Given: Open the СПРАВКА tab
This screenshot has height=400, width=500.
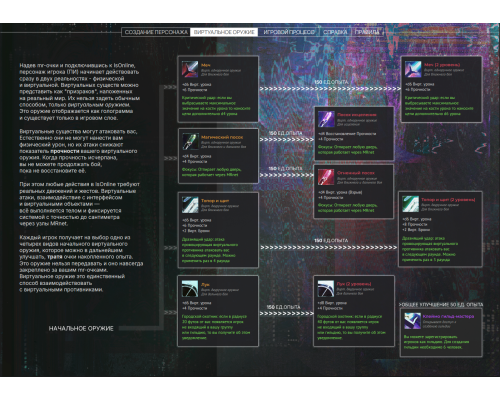Looking at the screenshot, I should tap(335, 32).
